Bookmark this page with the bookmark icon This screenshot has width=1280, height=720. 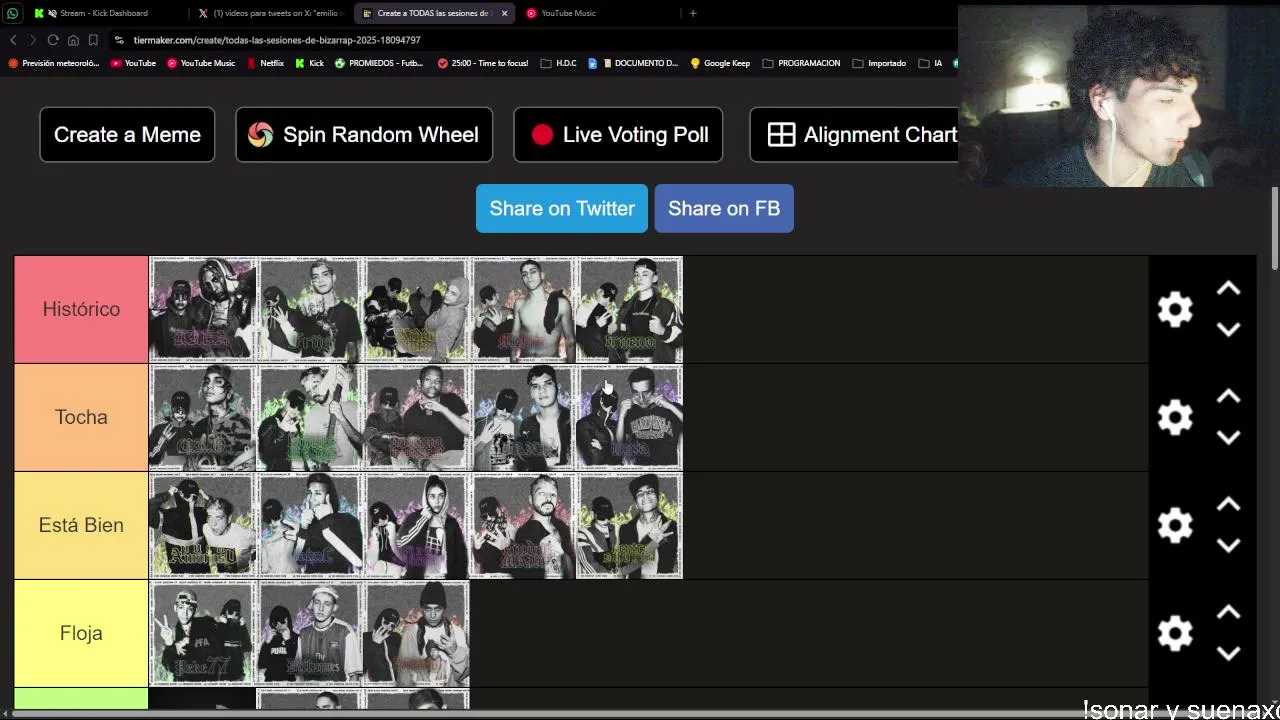point(93,40)
